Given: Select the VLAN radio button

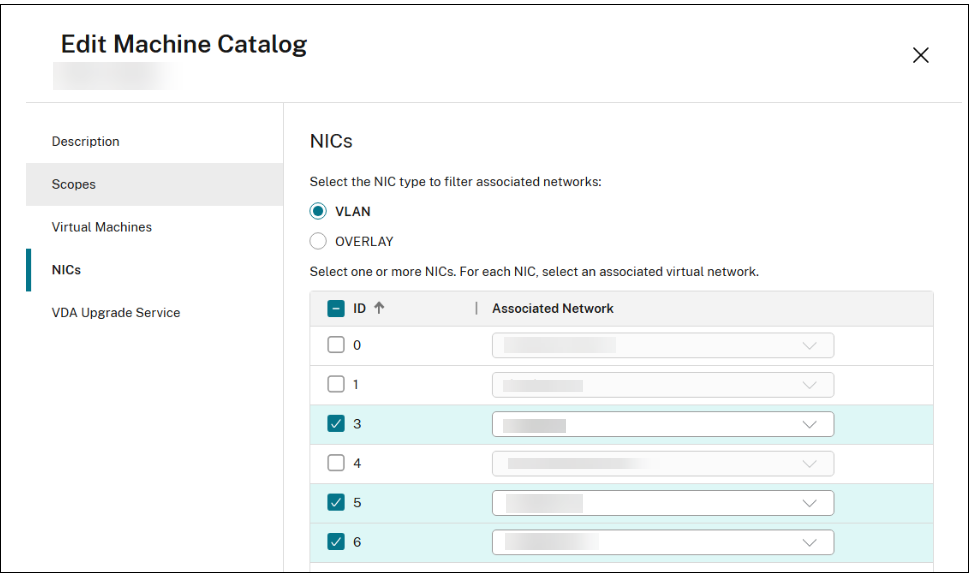Looking at the screenshot, I should click(x=318, y=211).
